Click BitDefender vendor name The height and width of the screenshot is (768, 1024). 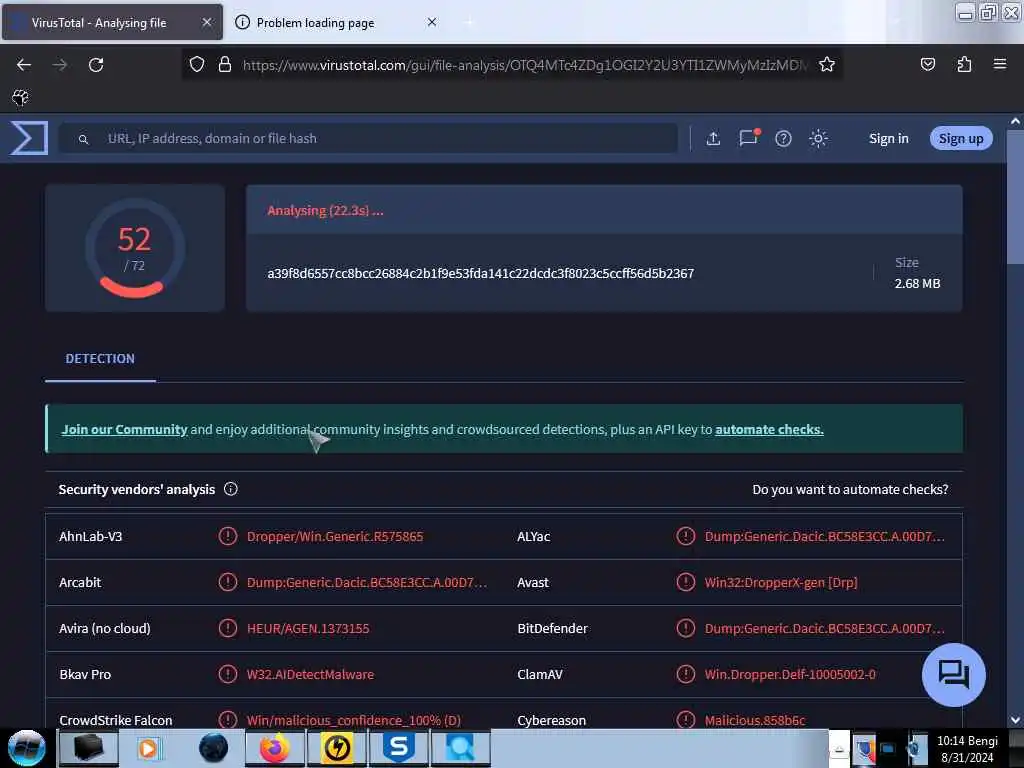(x=552, y=628)
